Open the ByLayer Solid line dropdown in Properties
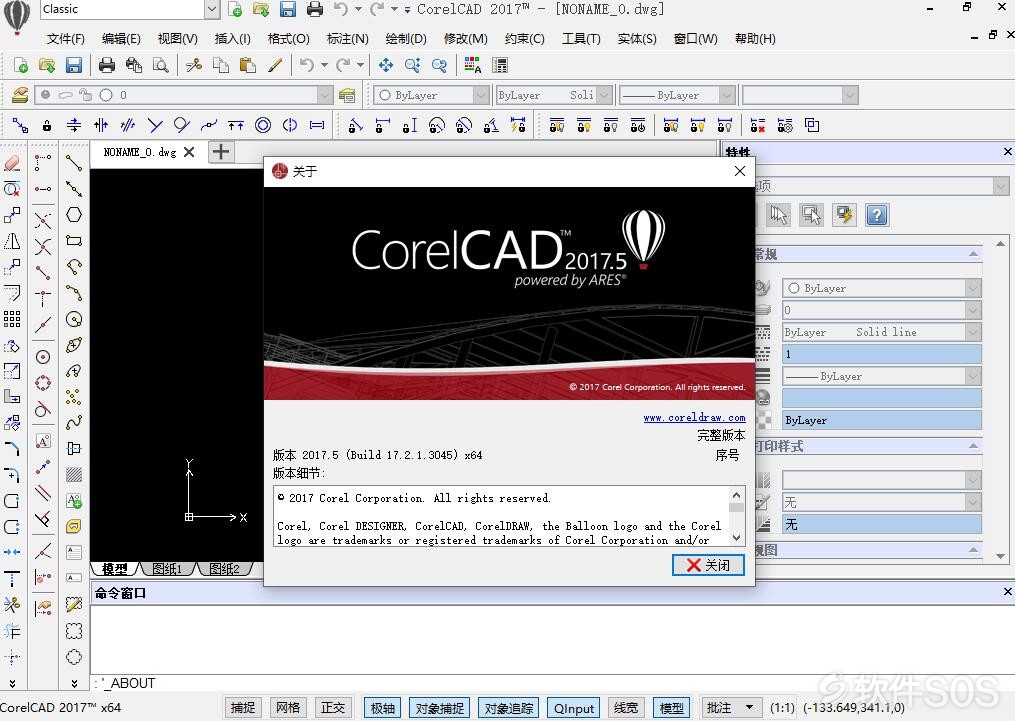This screenshot has width=1015, height=721. pyautogui.click(x=973, y=332)
